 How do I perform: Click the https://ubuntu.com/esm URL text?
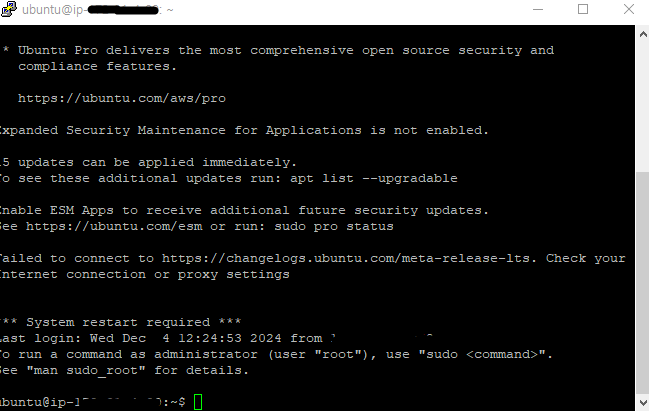coord(114,226)
